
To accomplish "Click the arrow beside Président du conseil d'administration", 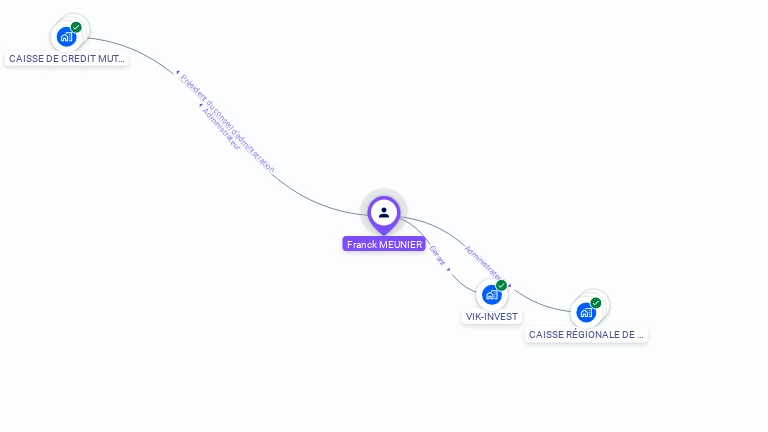I will 178,72.
